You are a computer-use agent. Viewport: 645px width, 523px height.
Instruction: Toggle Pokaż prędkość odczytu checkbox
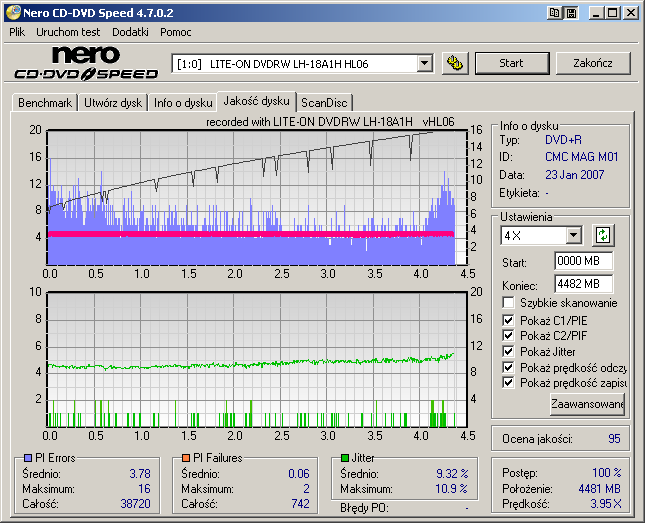coord(508,367)
